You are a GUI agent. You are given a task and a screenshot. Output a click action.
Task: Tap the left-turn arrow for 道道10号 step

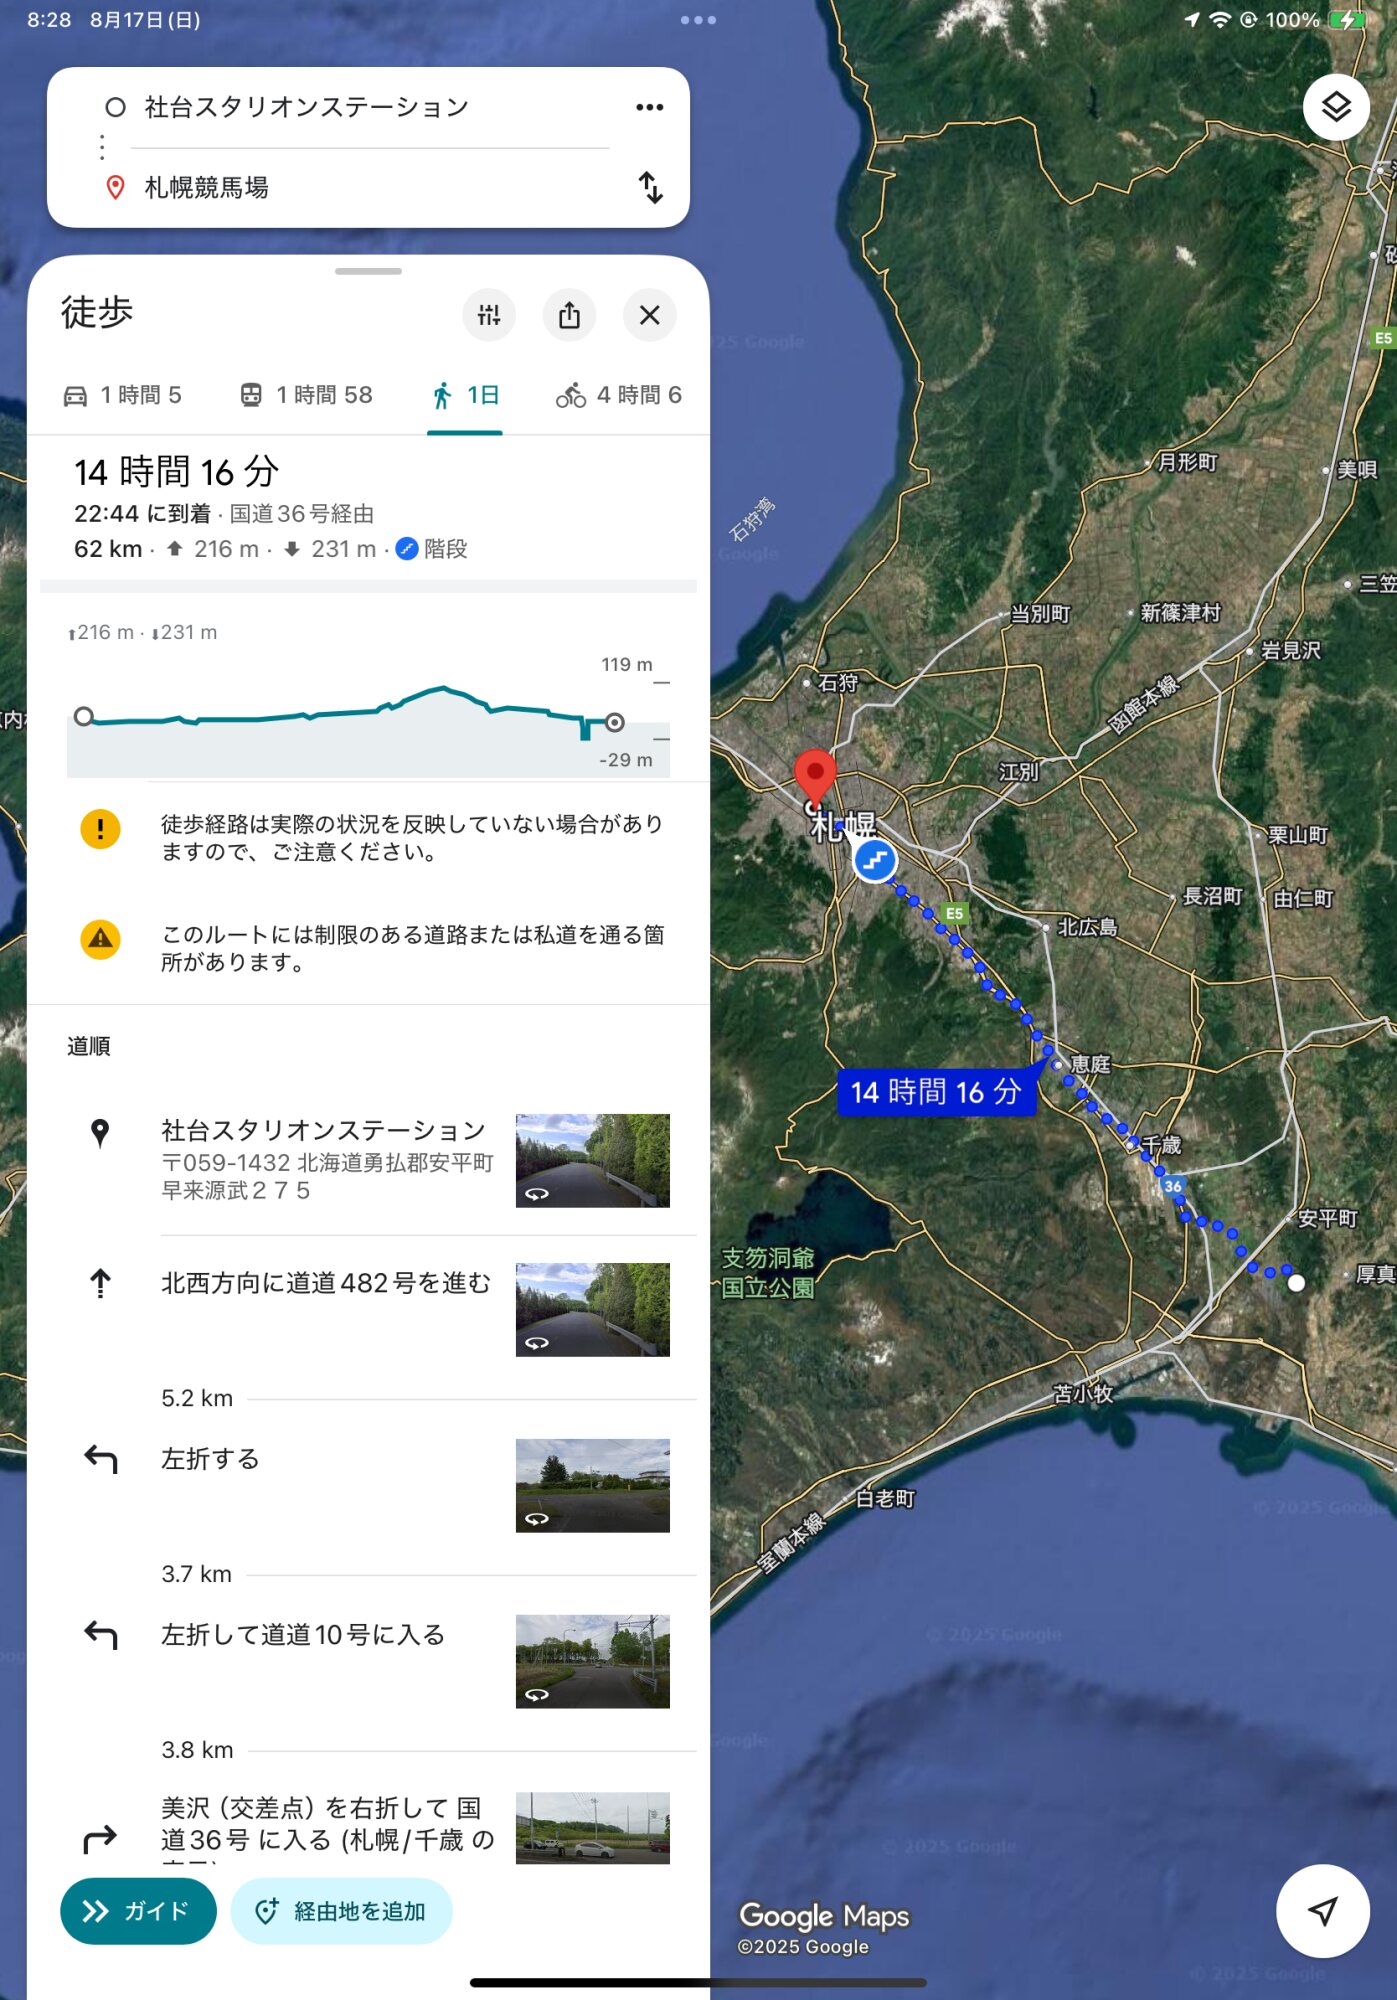(100, 1636)
